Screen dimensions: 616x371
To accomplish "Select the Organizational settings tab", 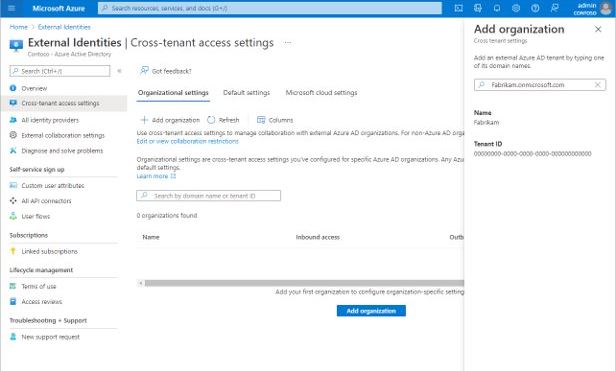I will click(173, 93).
